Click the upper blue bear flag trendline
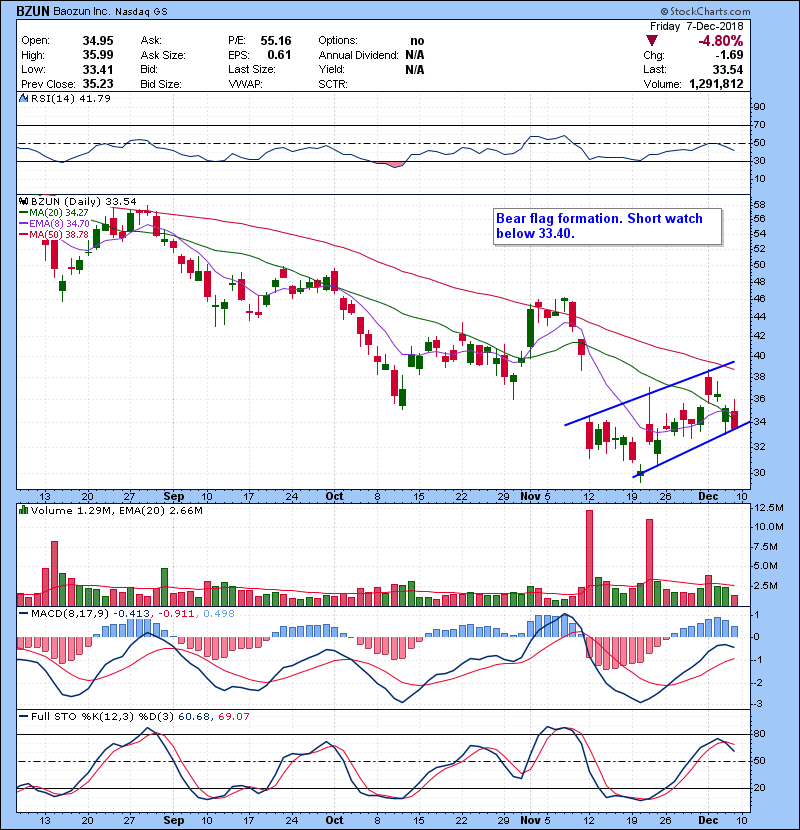 point(650,393)
